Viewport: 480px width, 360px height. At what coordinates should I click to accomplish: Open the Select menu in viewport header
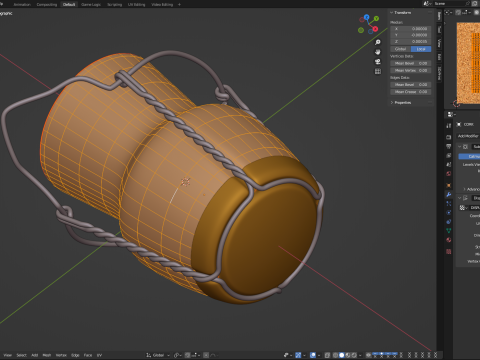(21, 355)
